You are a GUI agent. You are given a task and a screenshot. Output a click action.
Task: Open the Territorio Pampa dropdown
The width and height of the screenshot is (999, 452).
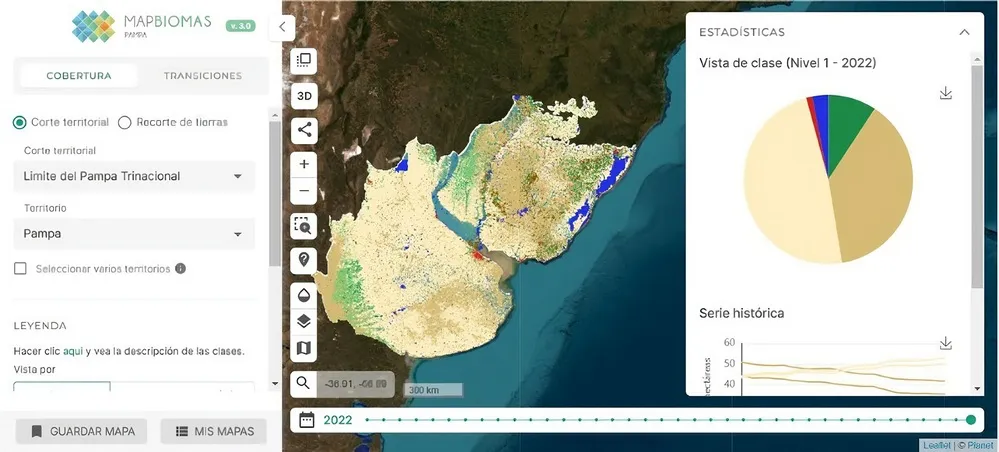(x=133, y=234)
